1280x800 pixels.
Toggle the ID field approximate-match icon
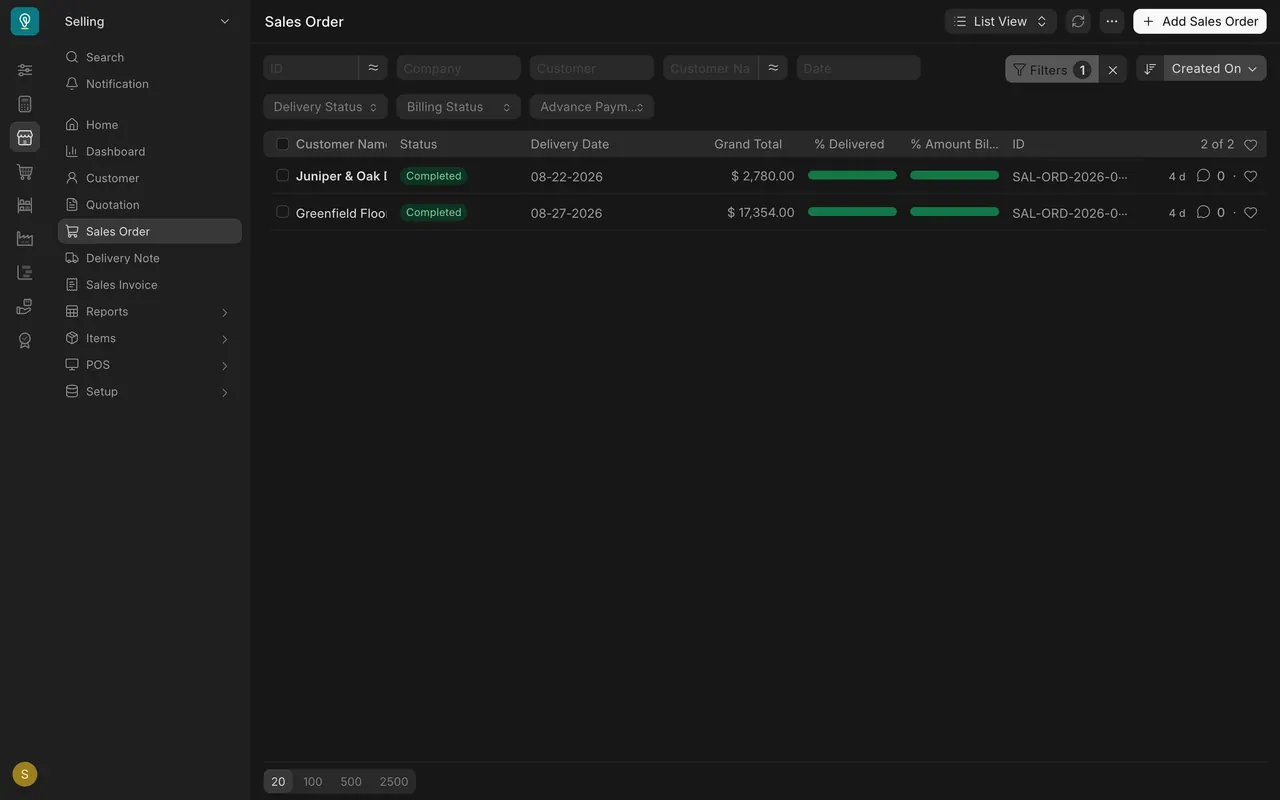[373, 68]
